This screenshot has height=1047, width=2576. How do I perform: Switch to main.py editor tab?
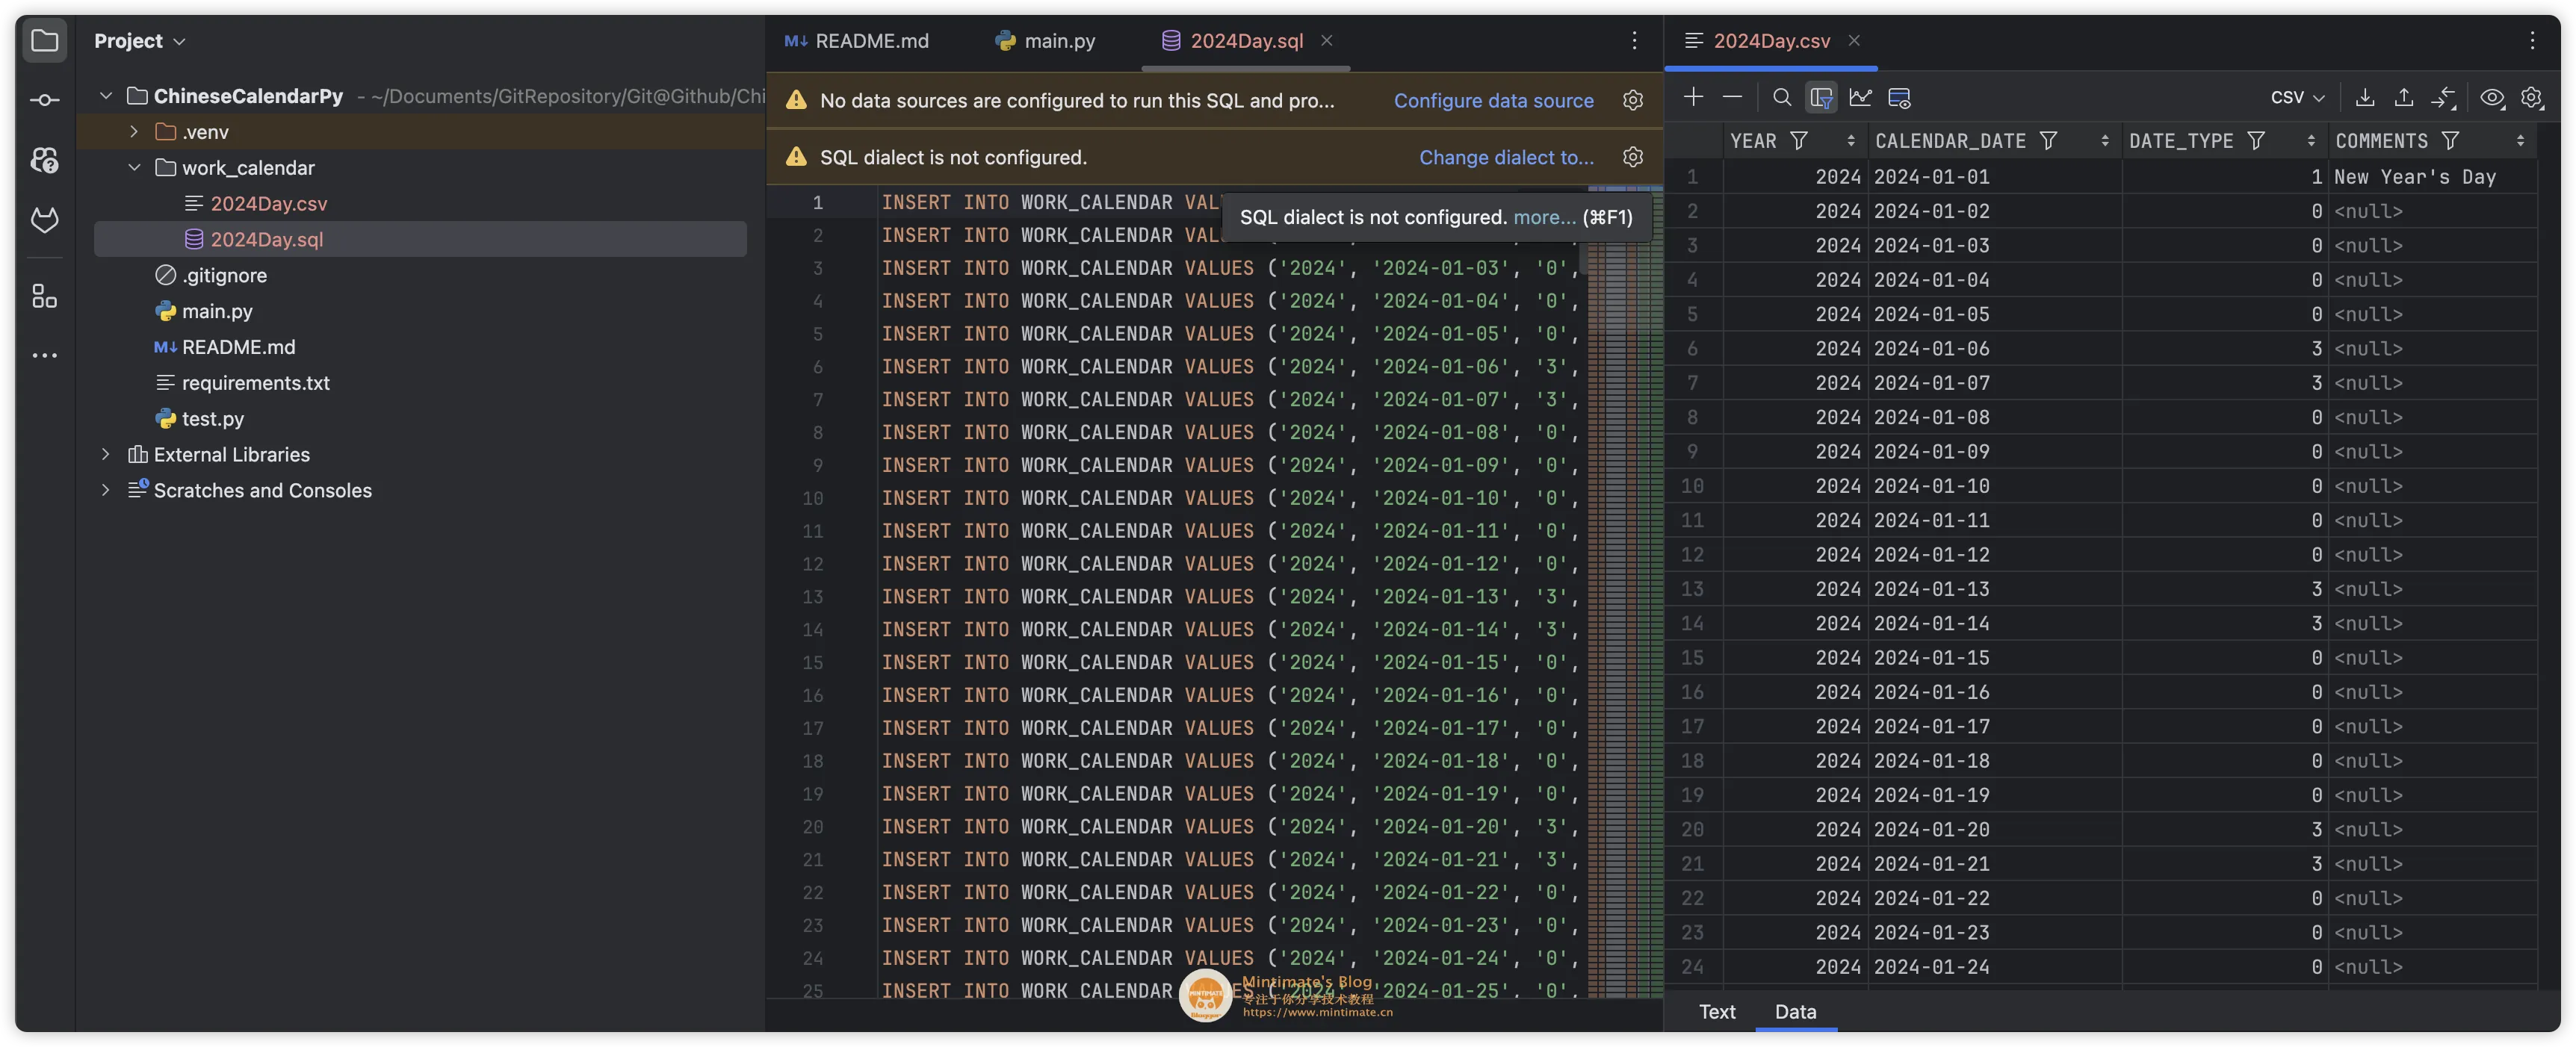tap(1045, 41)
